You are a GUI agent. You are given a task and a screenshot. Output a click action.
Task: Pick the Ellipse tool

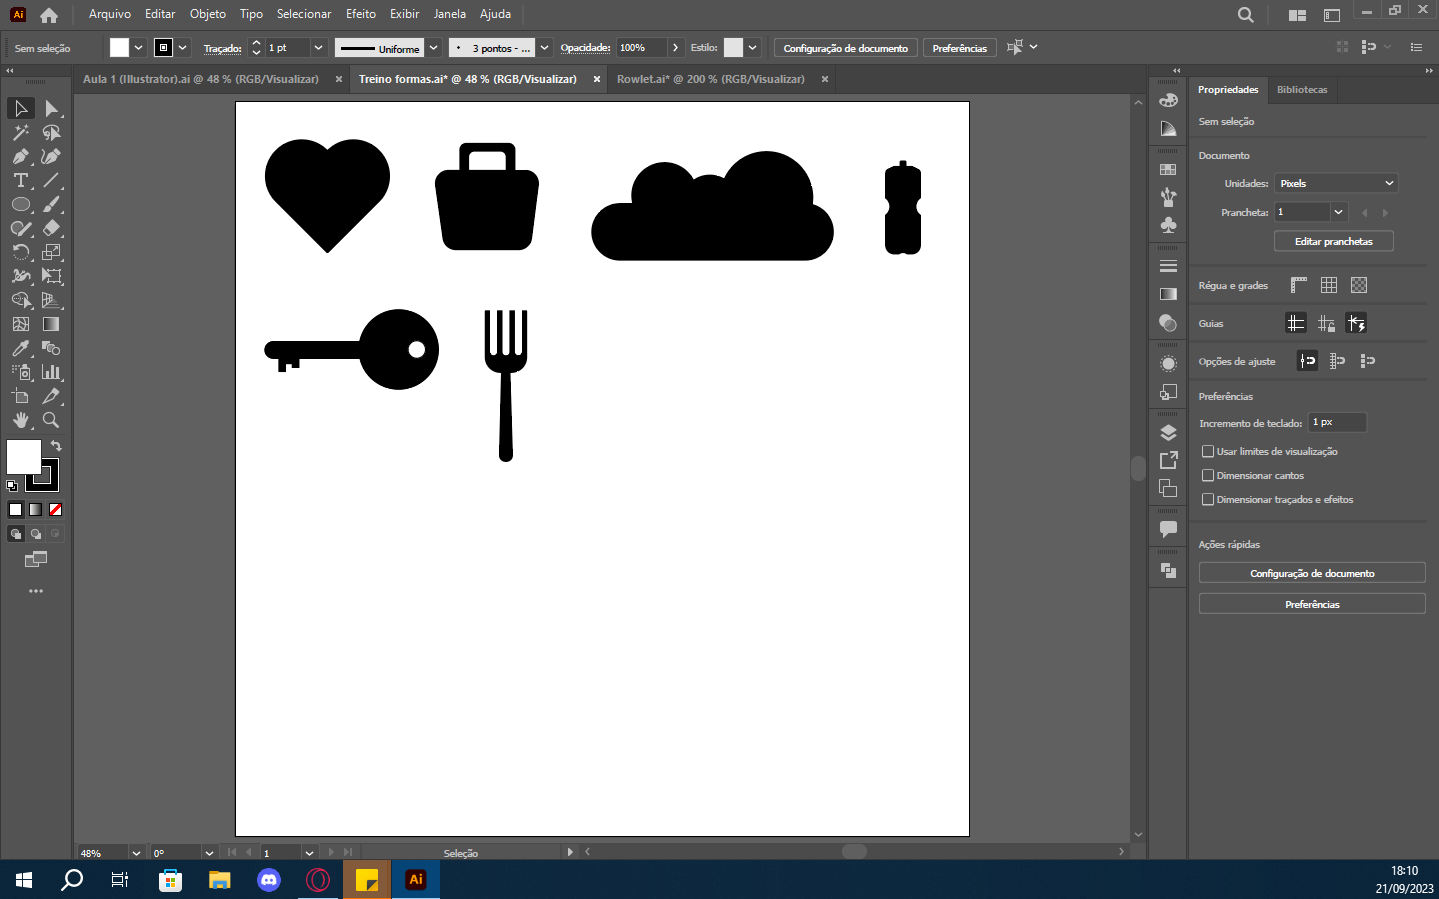click(x=21, y=204)
